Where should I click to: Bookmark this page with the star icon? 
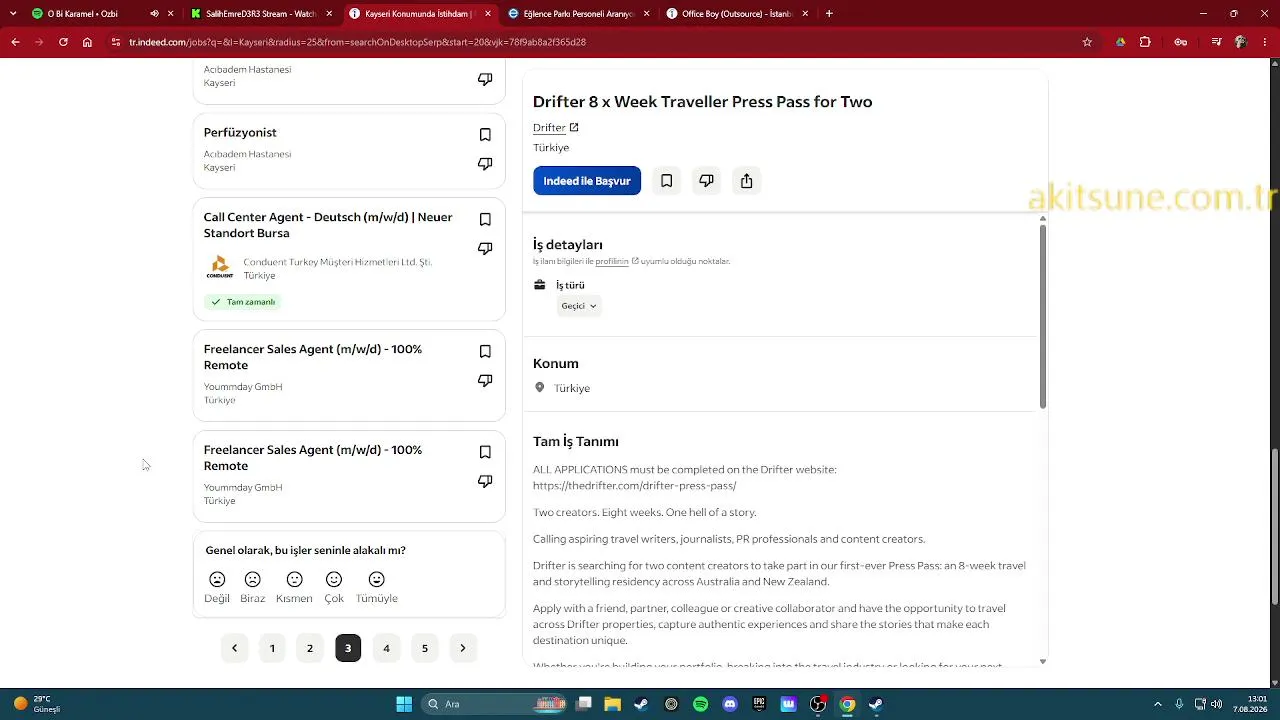tap(1087, 42)
